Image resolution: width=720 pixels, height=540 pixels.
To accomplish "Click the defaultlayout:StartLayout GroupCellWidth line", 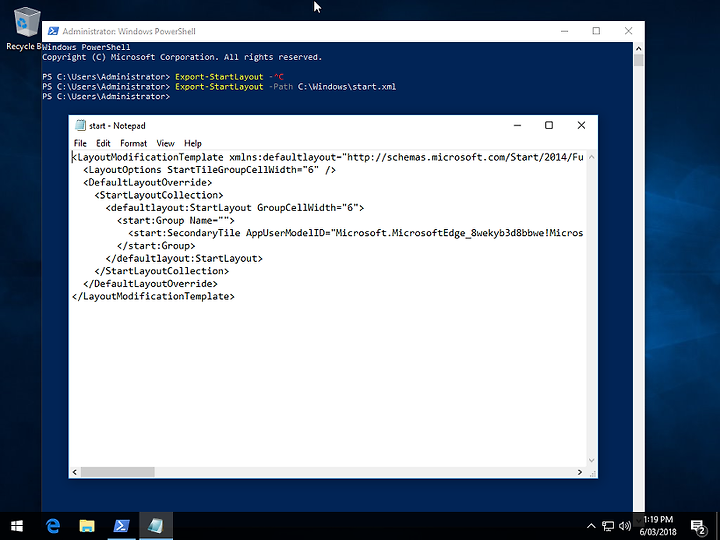I will coord(235,208).
